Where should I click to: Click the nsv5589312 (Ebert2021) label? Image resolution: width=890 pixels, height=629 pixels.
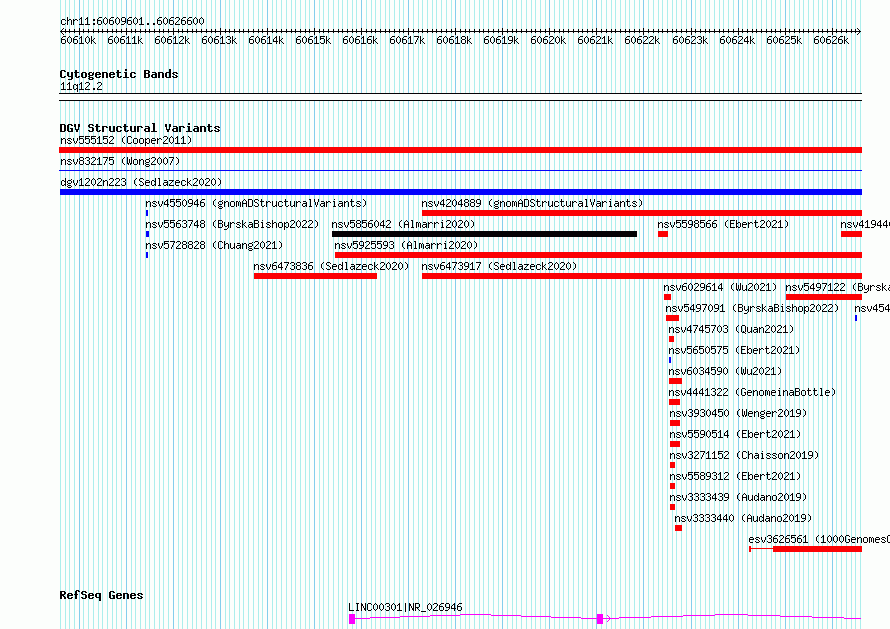(x=735, y=476)
